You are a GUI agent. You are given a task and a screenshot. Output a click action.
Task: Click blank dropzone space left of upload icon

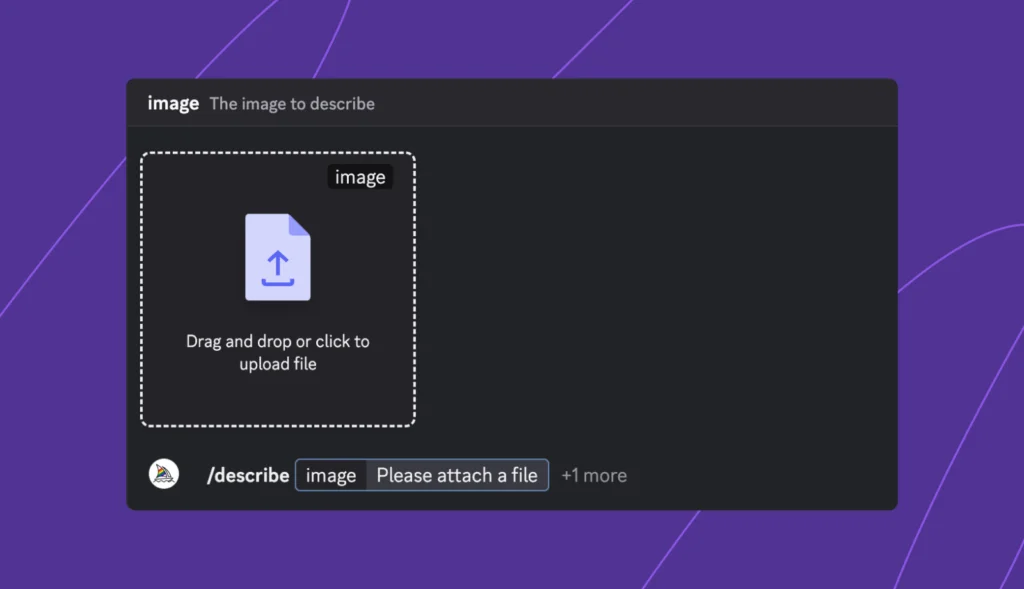[190, 255]
